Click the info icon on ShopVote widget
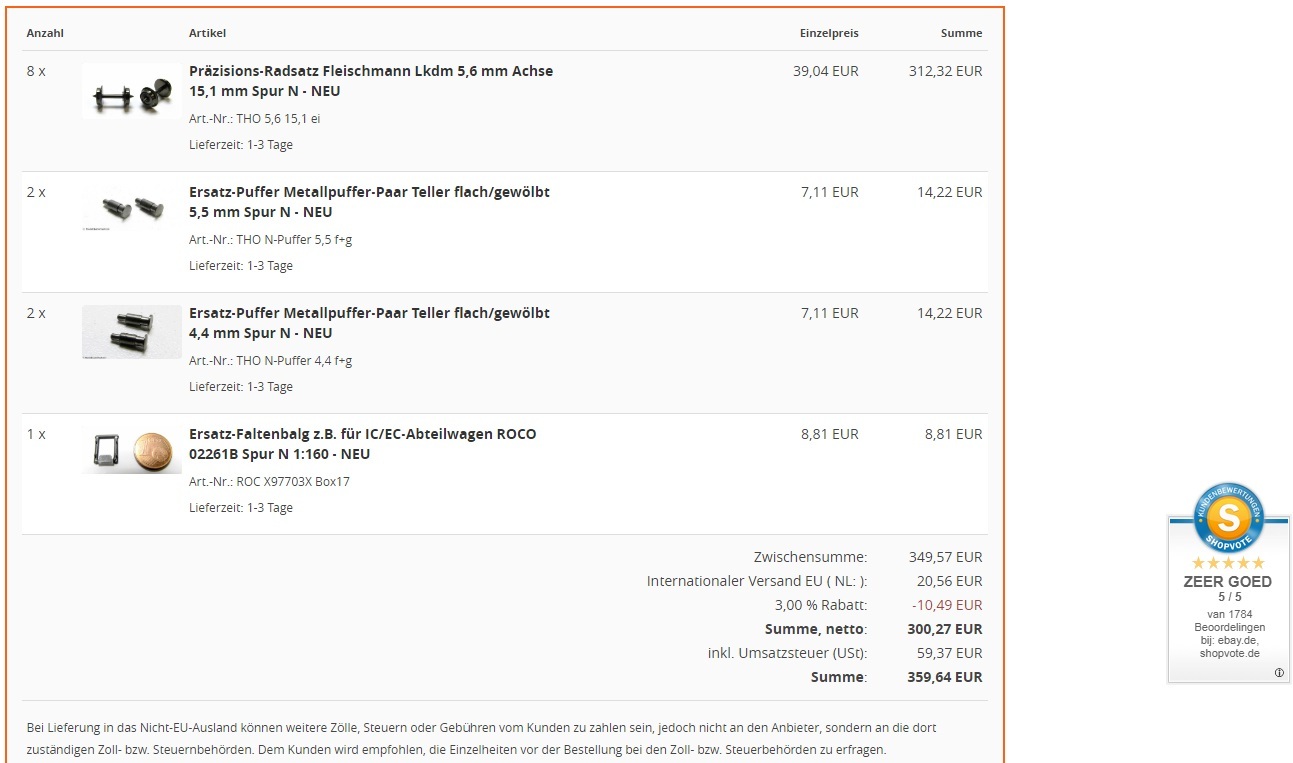The width and height of the screenshot is (1293, 763). 1279,673
